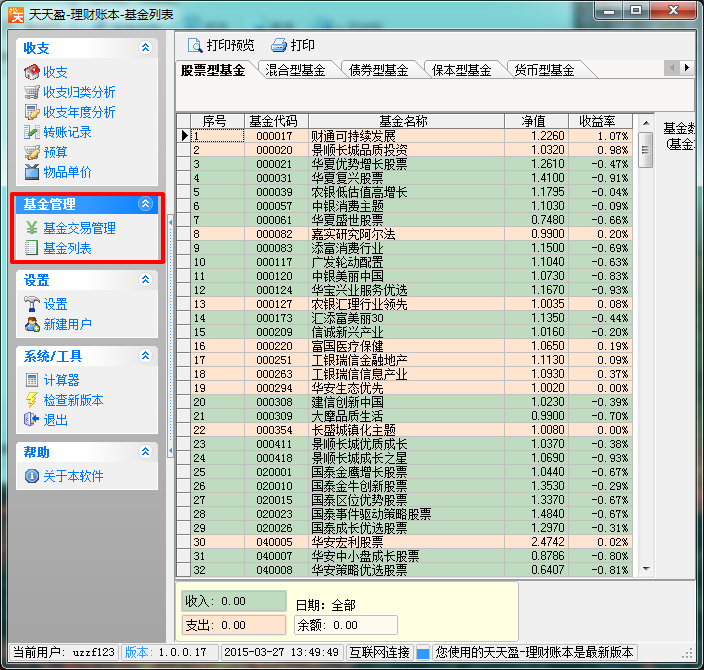Open the 关于本软件 link

click(73, 476)
